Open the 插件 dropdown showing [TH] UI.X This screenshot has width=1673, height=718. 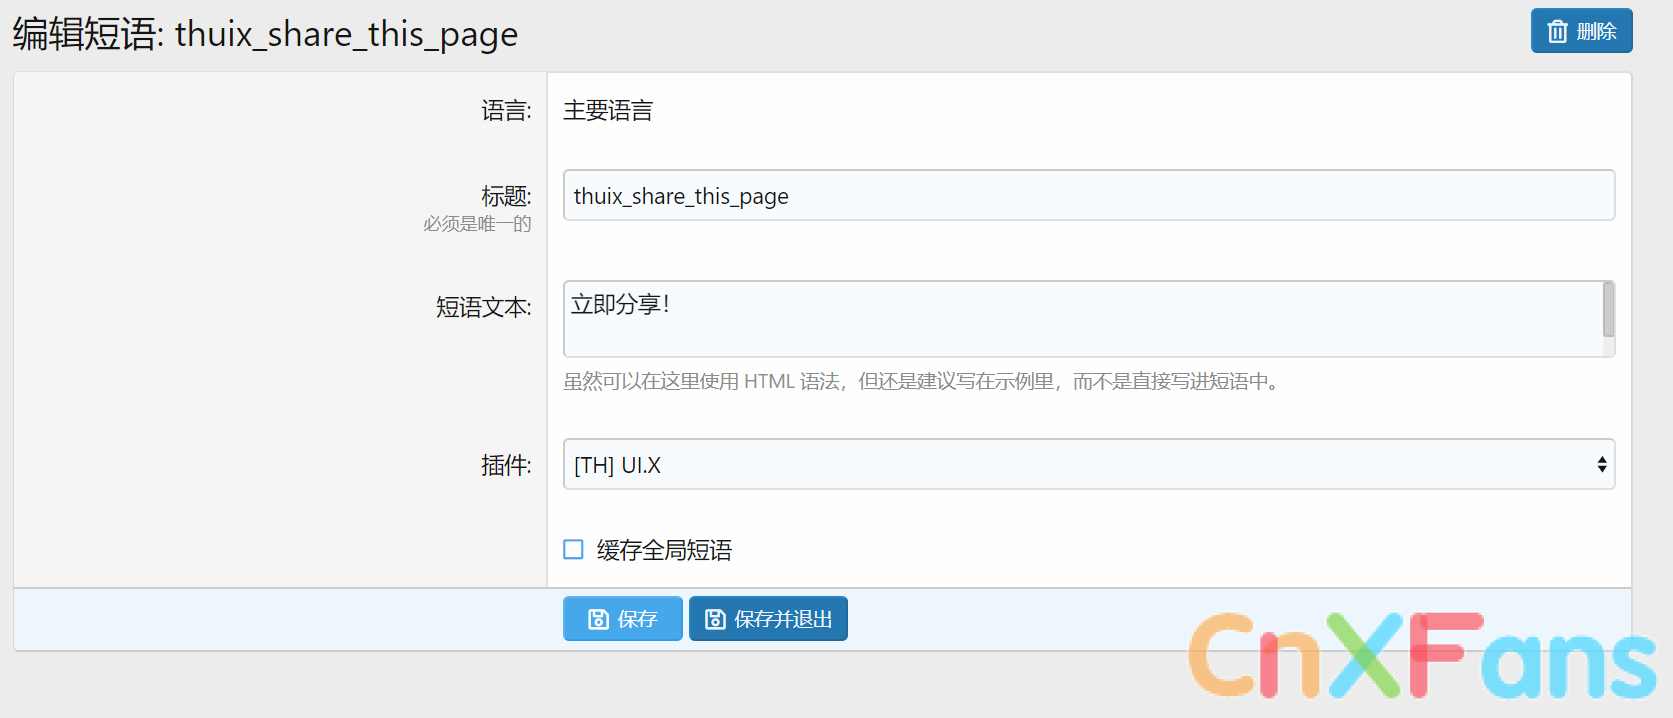coord(1089,464)
